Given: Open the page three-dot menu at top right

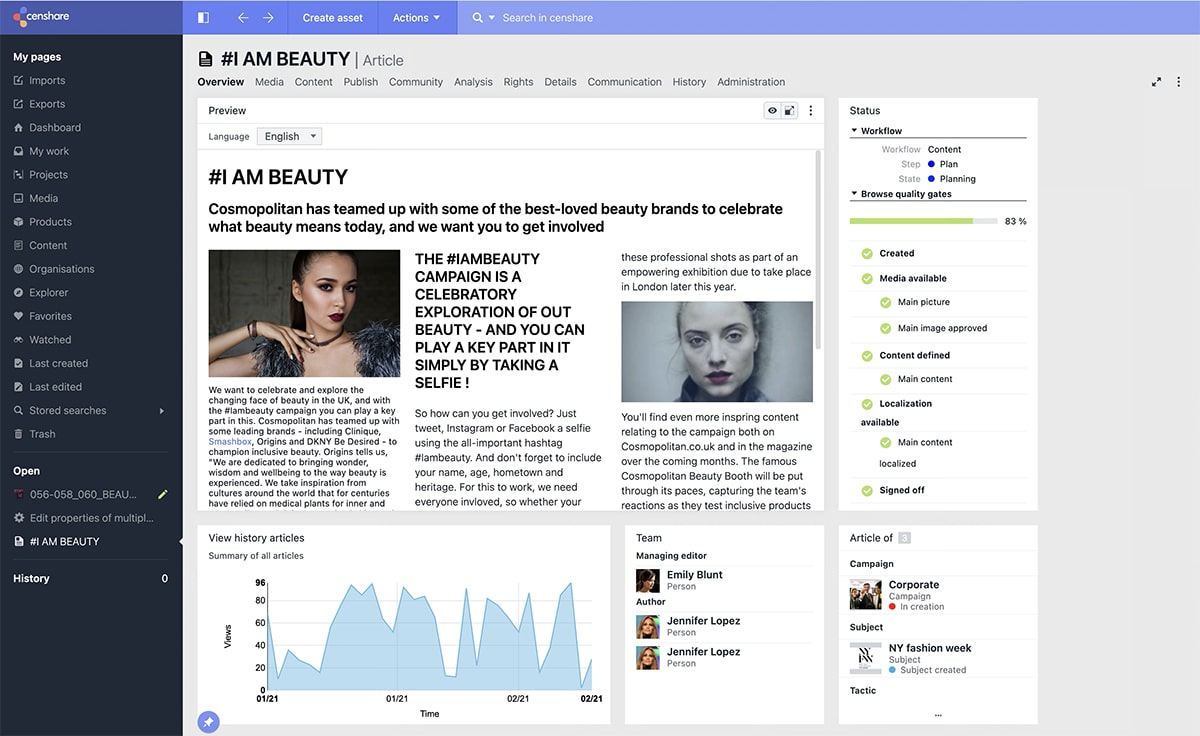Looking at the screenshot, I should pyautogui.click(x=1180, y=82).
